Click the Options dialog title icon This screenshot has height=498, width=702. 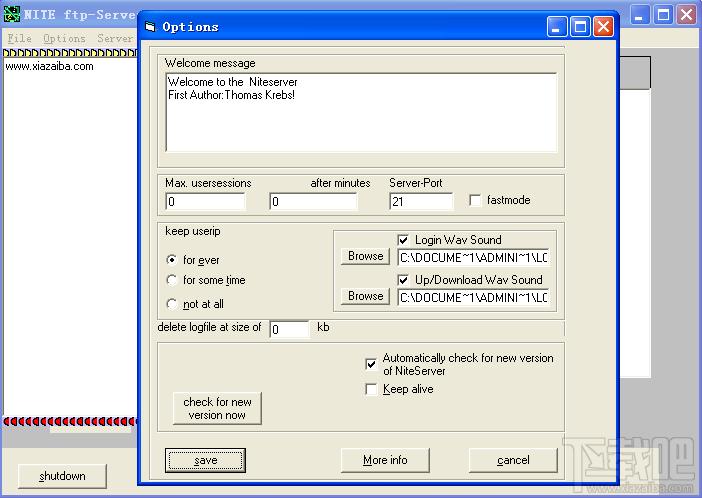tap(150, 27)
